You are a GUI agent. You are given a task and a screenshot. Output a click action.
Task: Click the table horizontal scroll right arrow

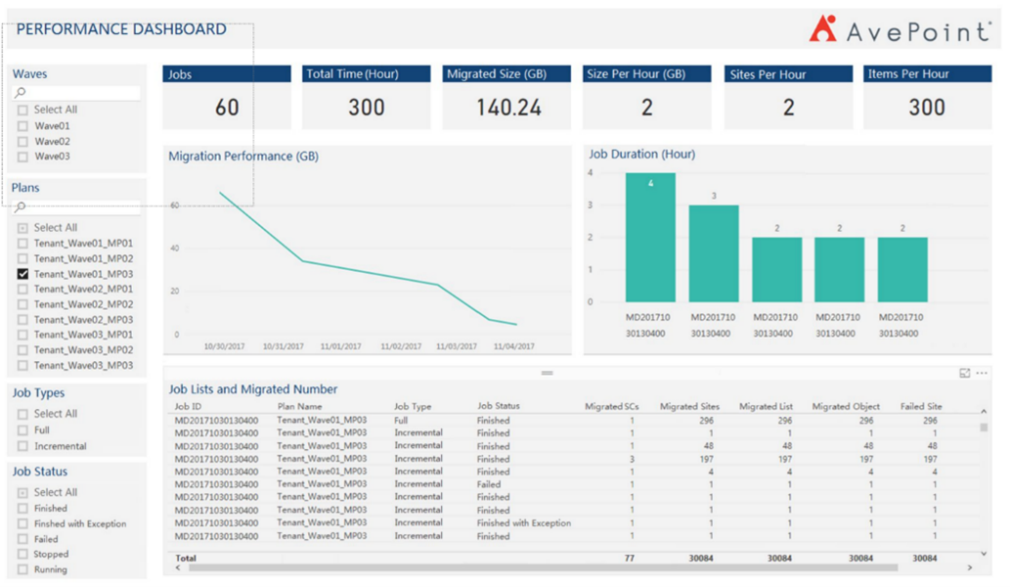click(x=970, y=568)
